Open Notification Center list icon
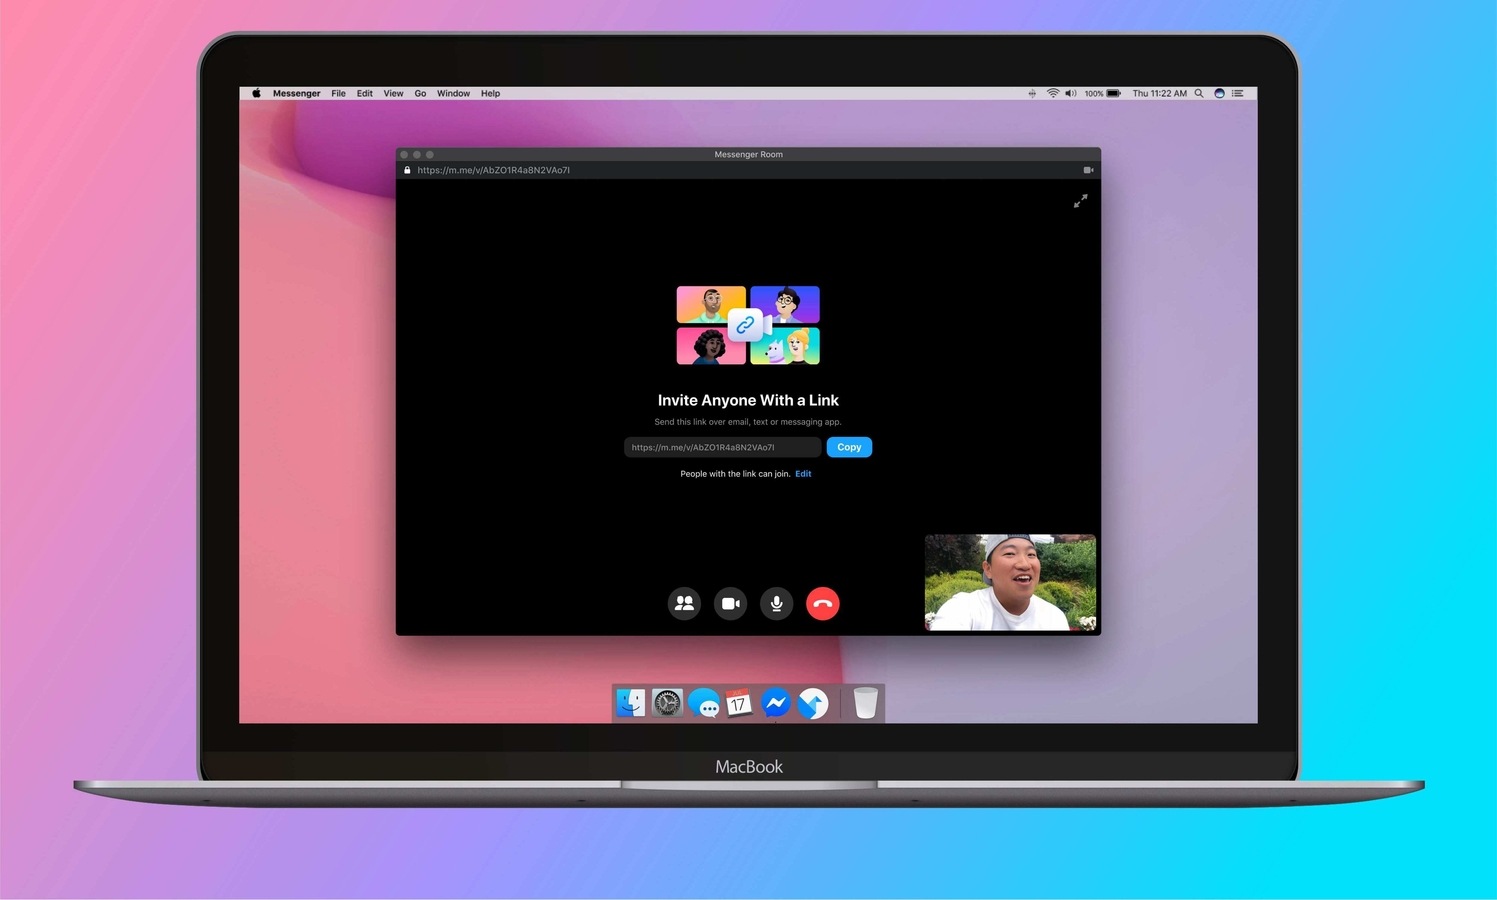This screenshot has width=1497, height=900. pyautogui.click(x=1238, y=93)
